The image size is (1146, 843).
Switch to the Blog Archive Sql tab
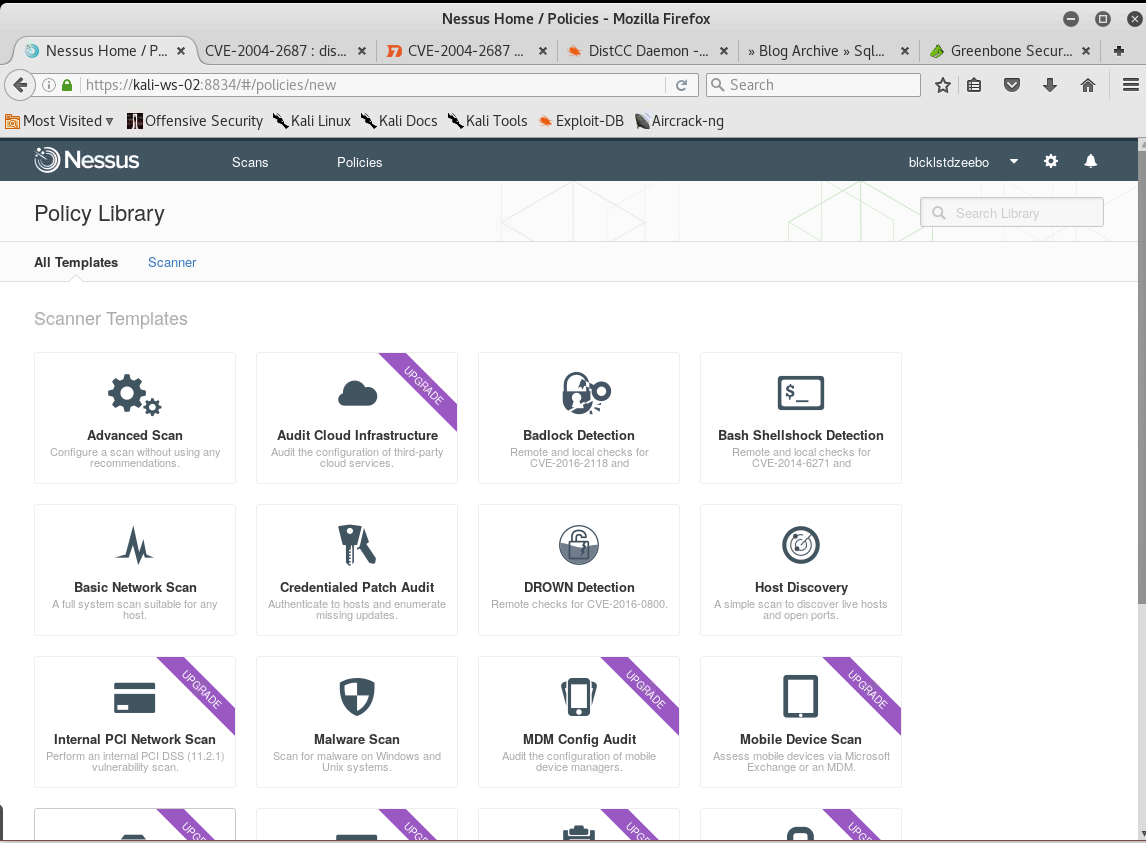[829, 50]
